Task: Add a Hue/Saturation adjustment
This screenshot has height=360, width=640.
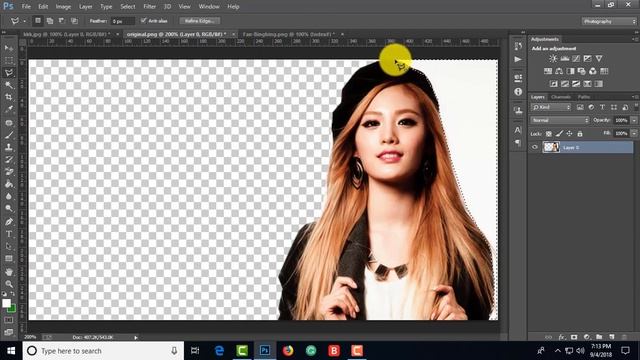Action: (548, 71)
